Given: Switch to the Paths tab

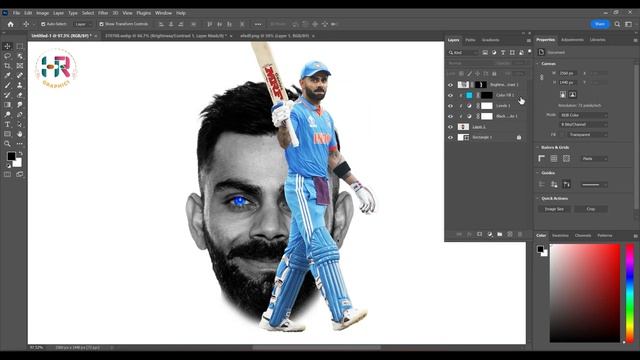Looking at the screenshot, I should [470, 40].
